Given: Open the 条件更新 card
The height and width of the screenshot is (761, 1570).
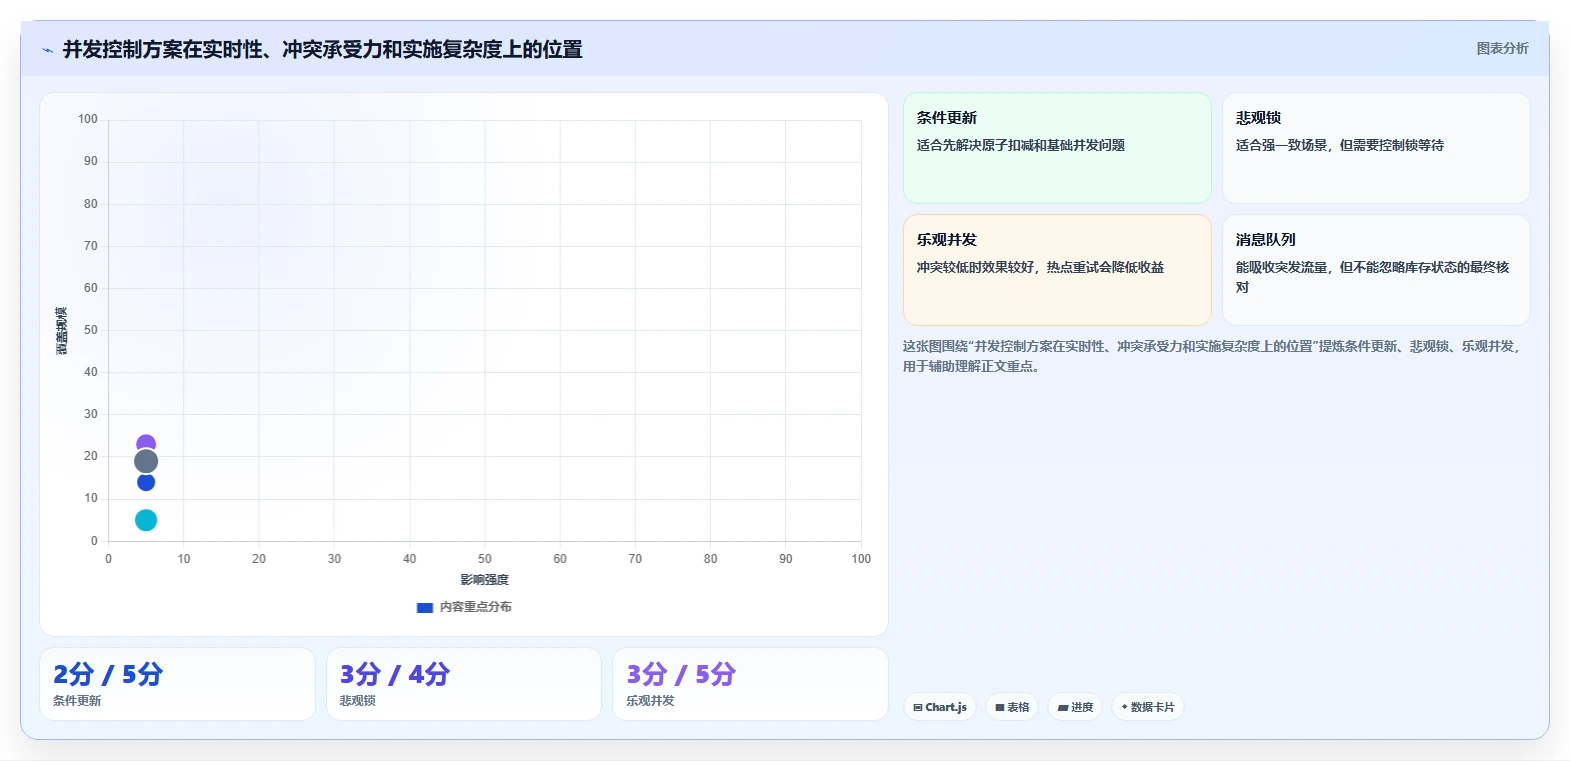Looking at the screenshot, I should coord(1057,148).
